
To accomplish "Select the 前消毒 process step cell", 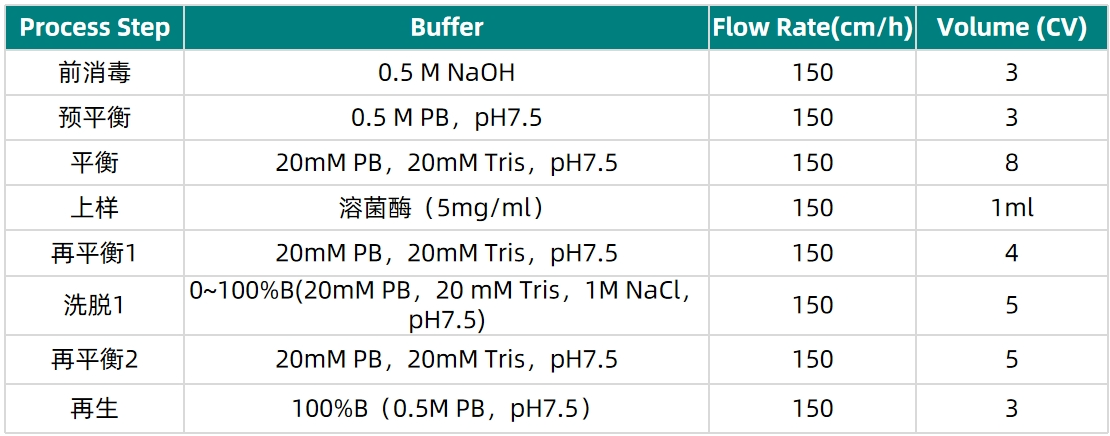I will [x=95, y=73].
